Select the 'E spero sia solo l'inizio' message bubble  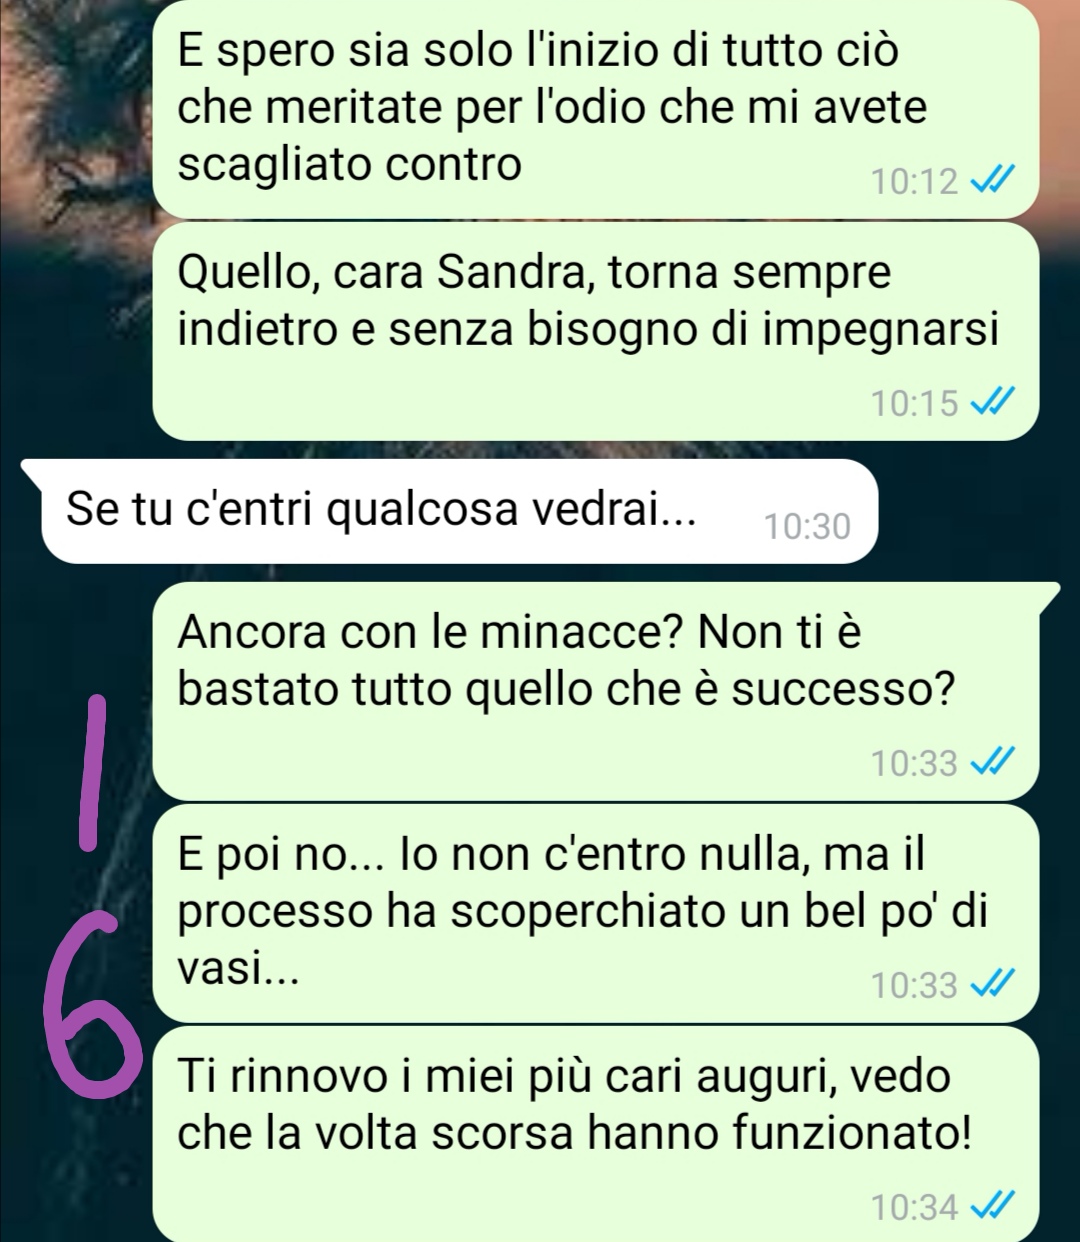click(x=596, y=108)
